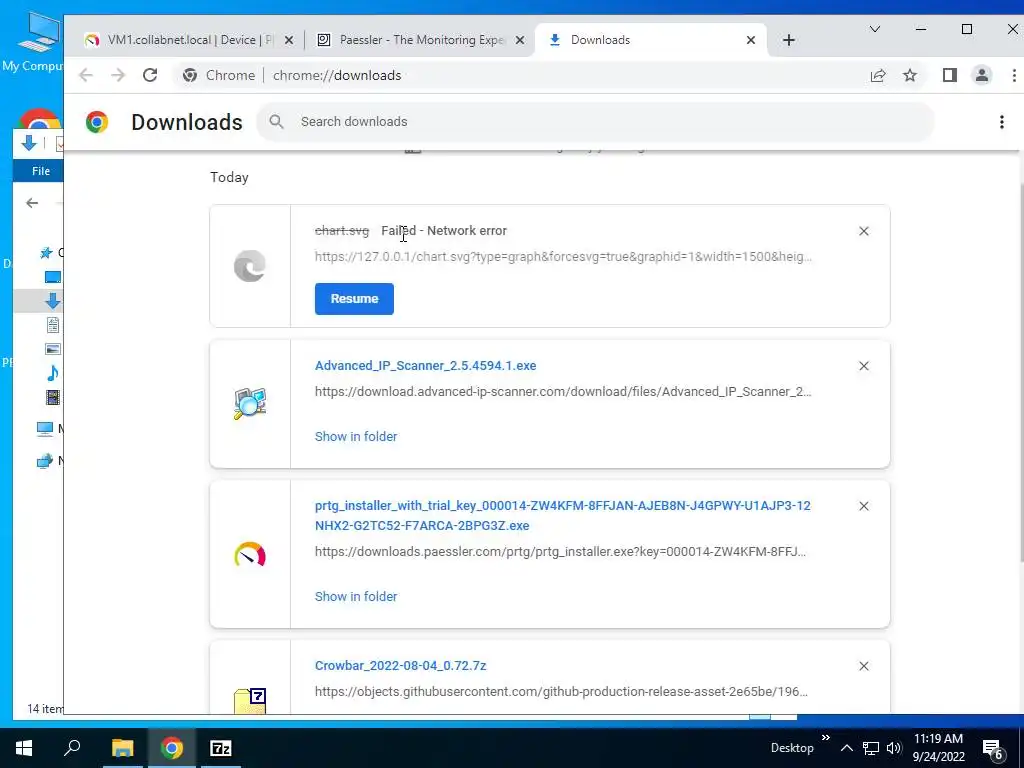Image resolution: width=1024 pixels, height=768 pixels.
Task: Click the Advanced IP Scanner URL
Action: pyautogui.click(x=563, y=392)
